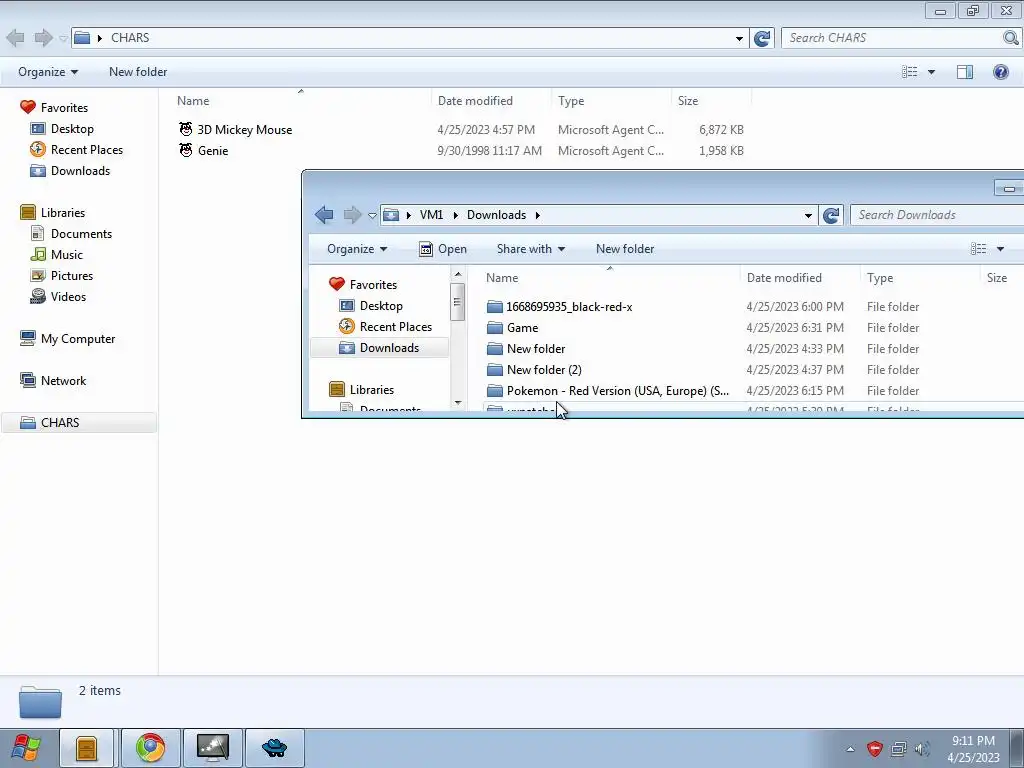The image size is (1024, 768).
Task: Show hidden system tray icons
Action: click(850, 749)
